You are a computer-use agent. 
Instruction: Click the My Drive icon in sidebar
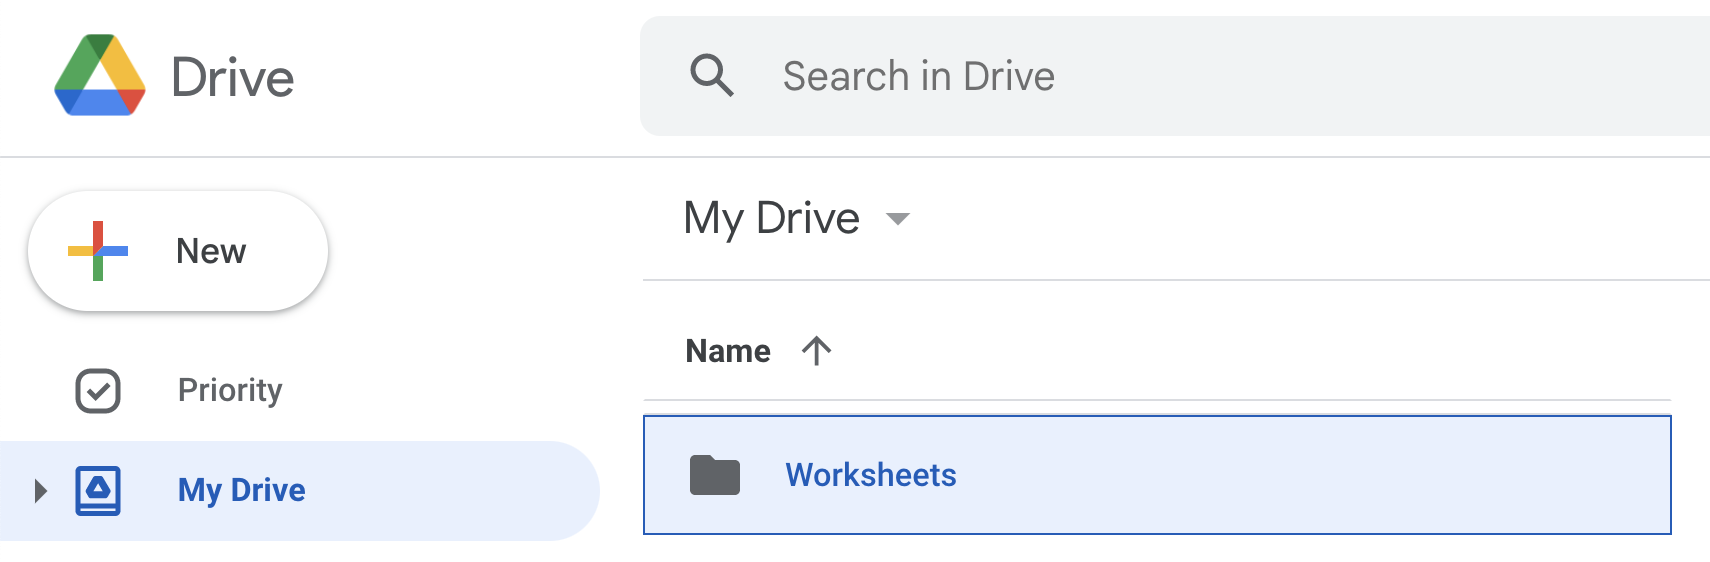(x=98, y=490)
